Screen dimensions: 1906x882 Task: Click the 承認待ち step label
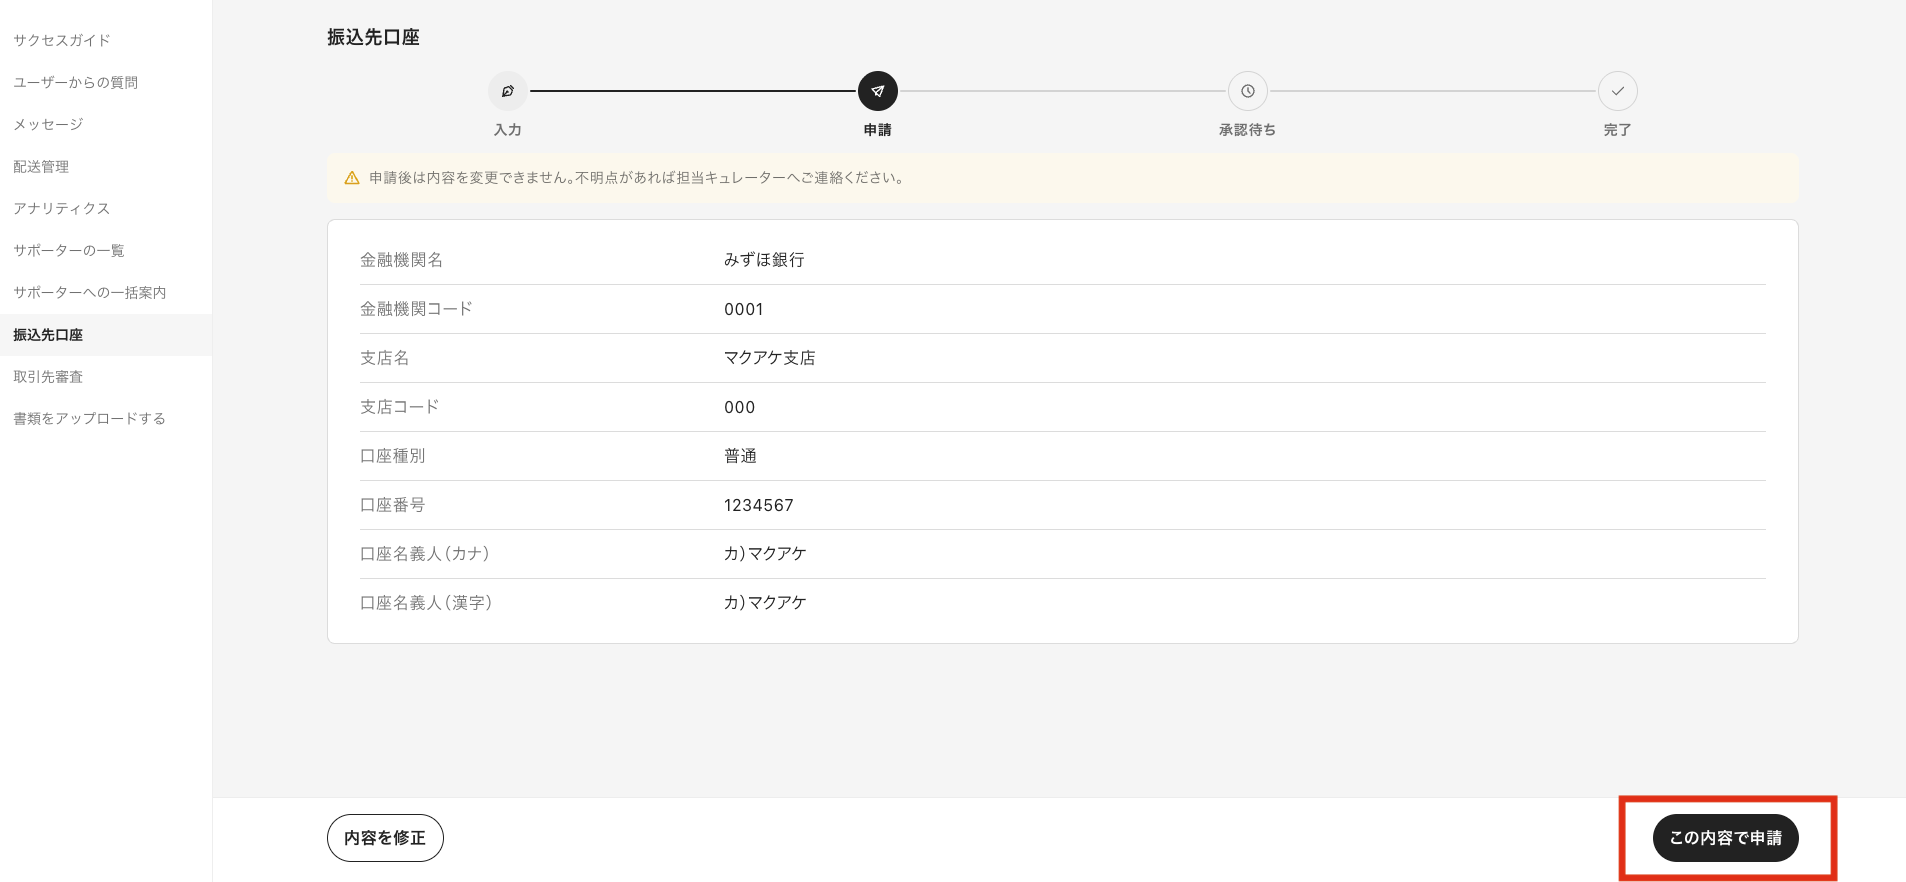tap(1248, 130)
